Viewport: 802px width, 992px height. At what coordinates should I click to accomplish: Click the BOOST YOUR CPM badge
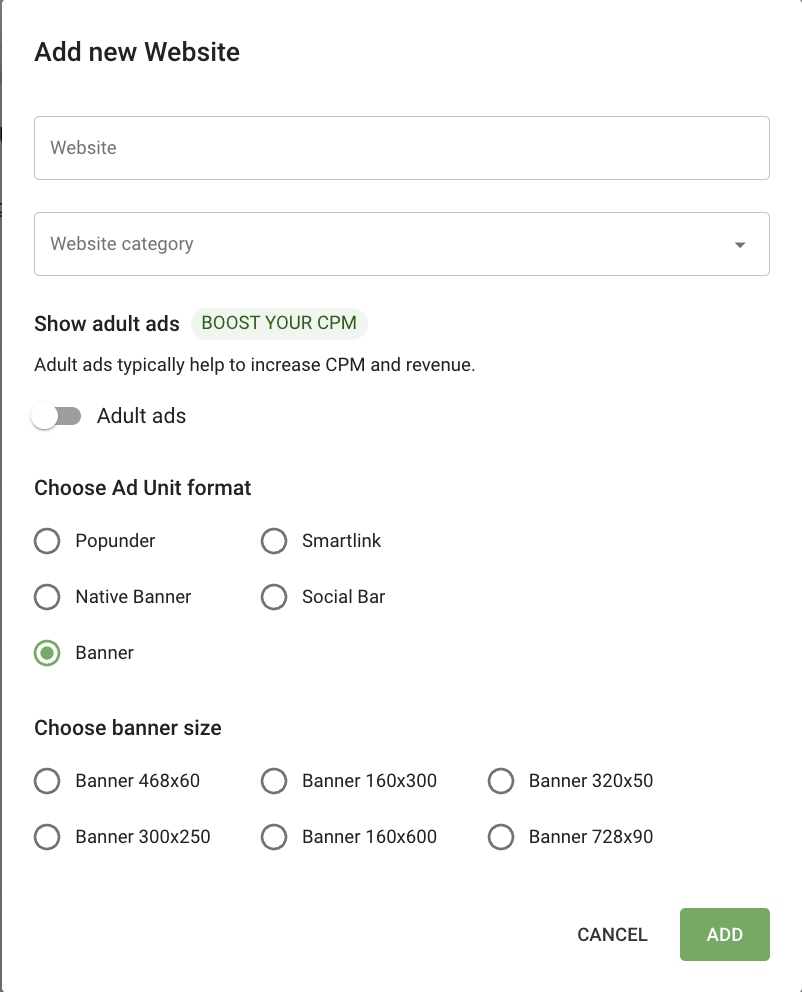click(279, 324)
